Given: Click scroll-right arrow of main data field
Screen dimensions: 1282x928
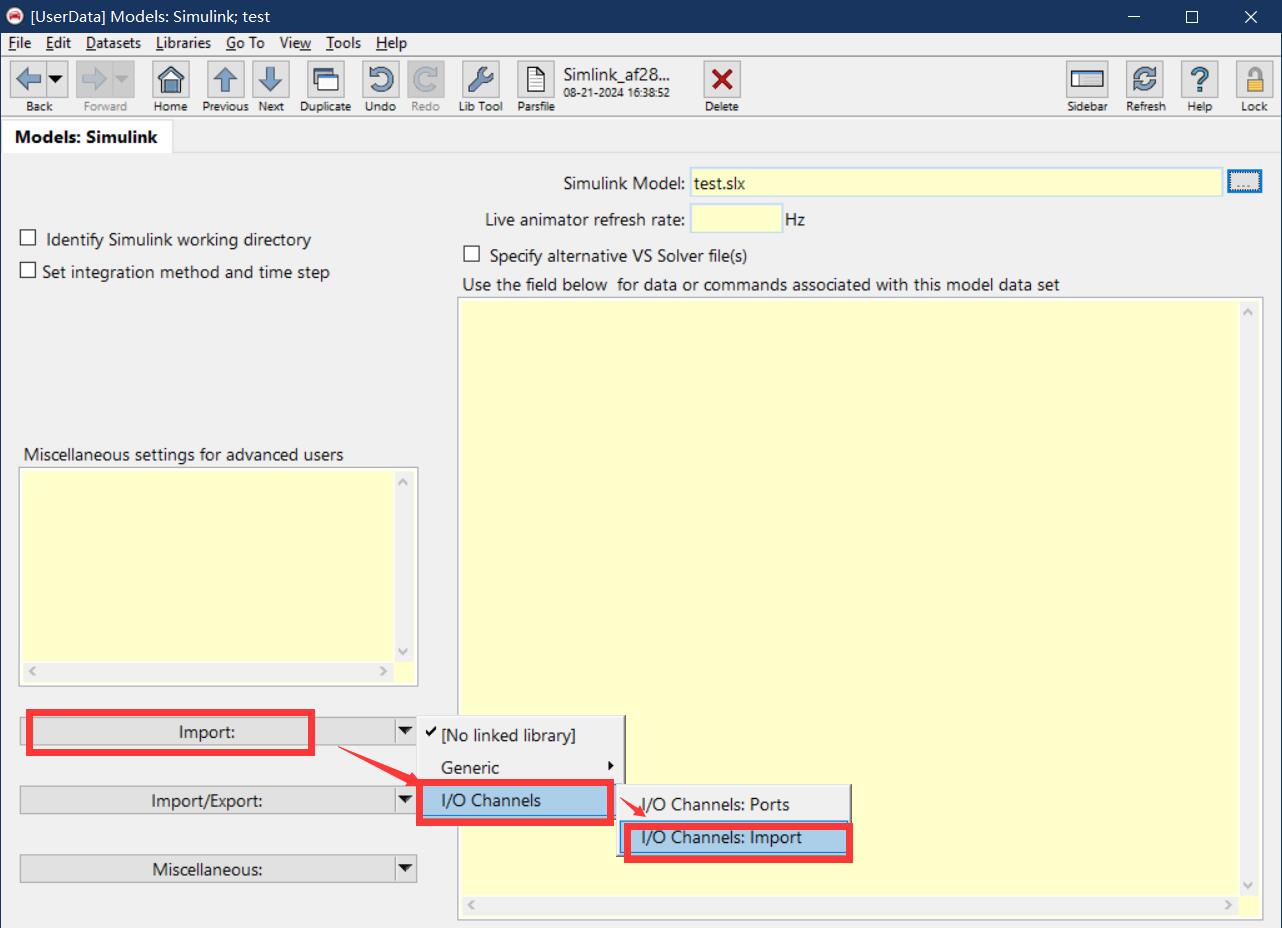Looking at the screenshot, I should tap(1228, 906).
